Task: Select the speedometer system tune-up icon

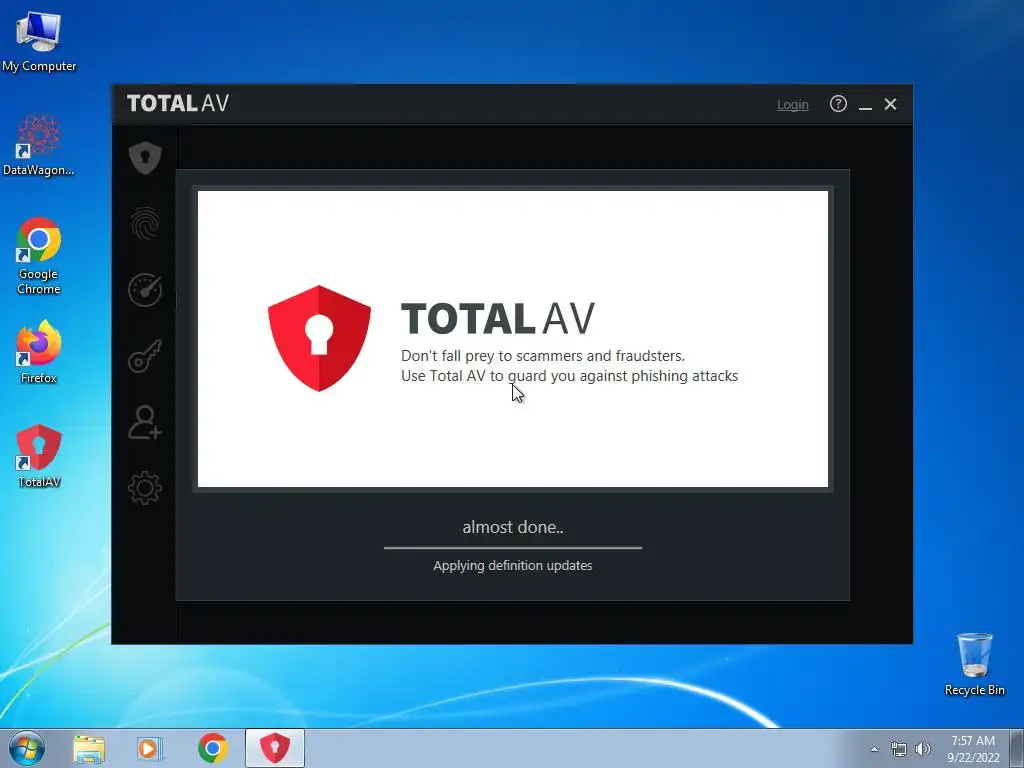Action: tap(145, 290)
